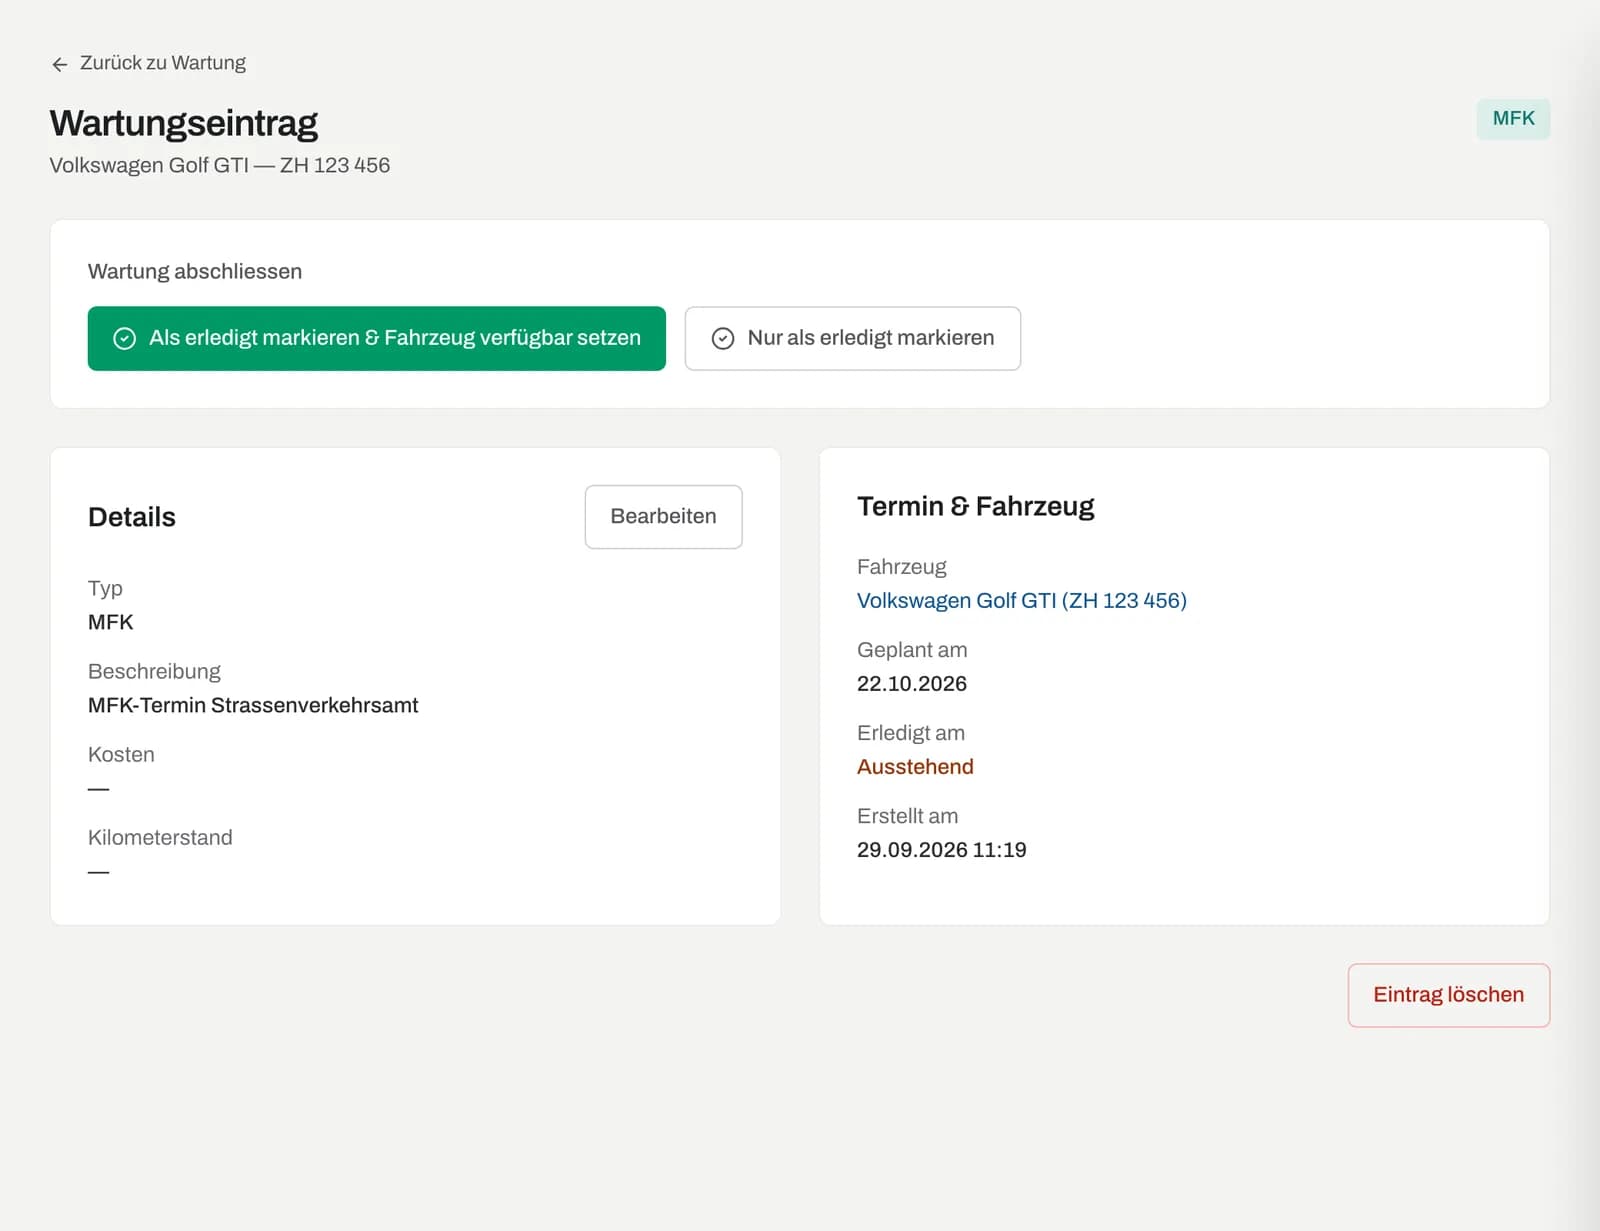
Task: Click planned date '22.10.2026'
Action: (912, 683)
